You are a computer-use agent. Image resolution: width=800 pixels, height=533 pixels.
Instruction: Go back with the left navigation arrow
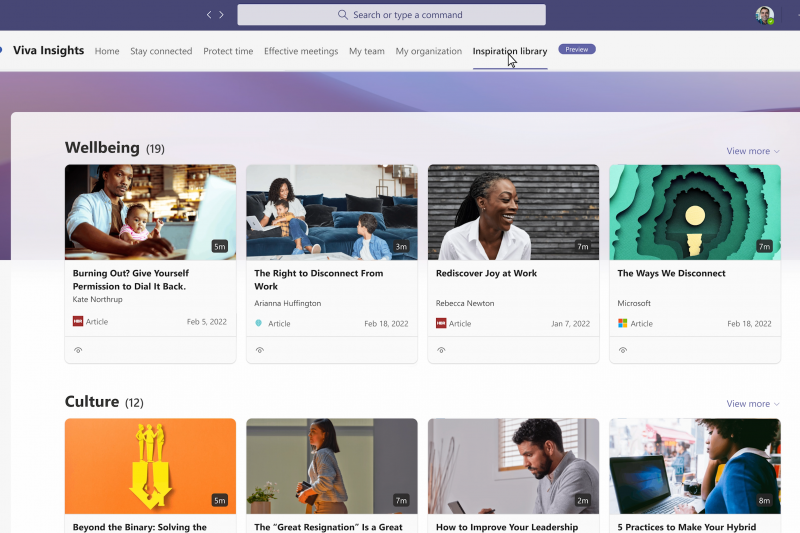pos(209,15)
